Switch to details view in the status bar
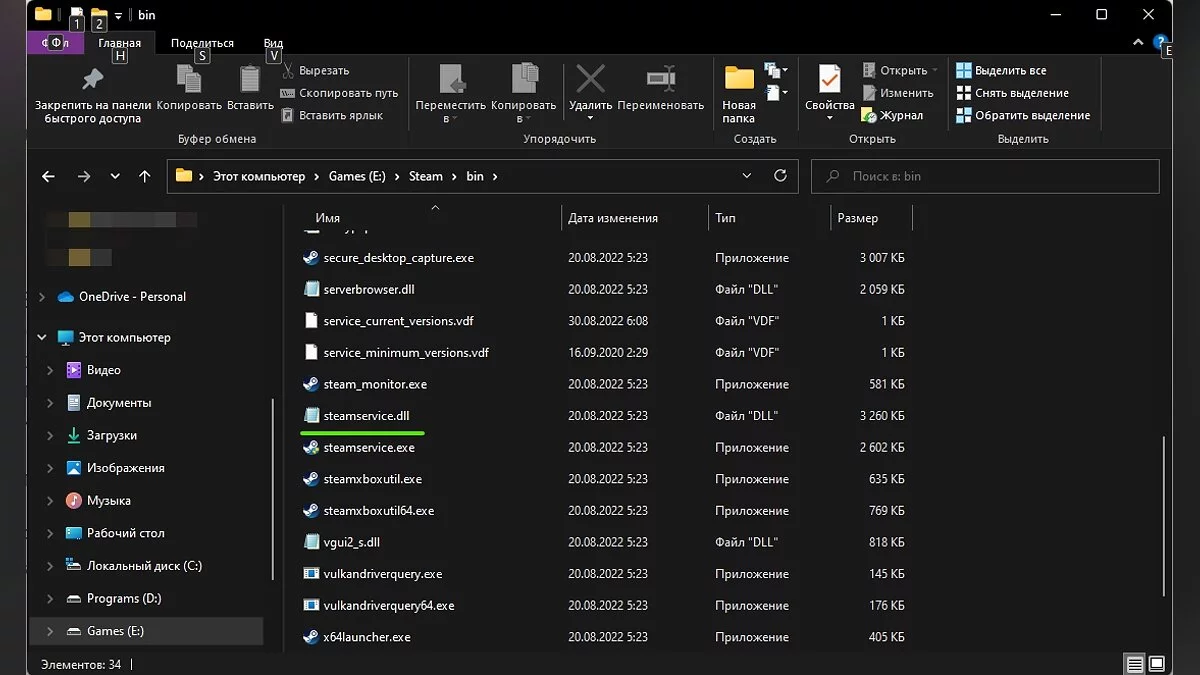This screenshot has width=1200, height=675. (x=1134, y=664)
